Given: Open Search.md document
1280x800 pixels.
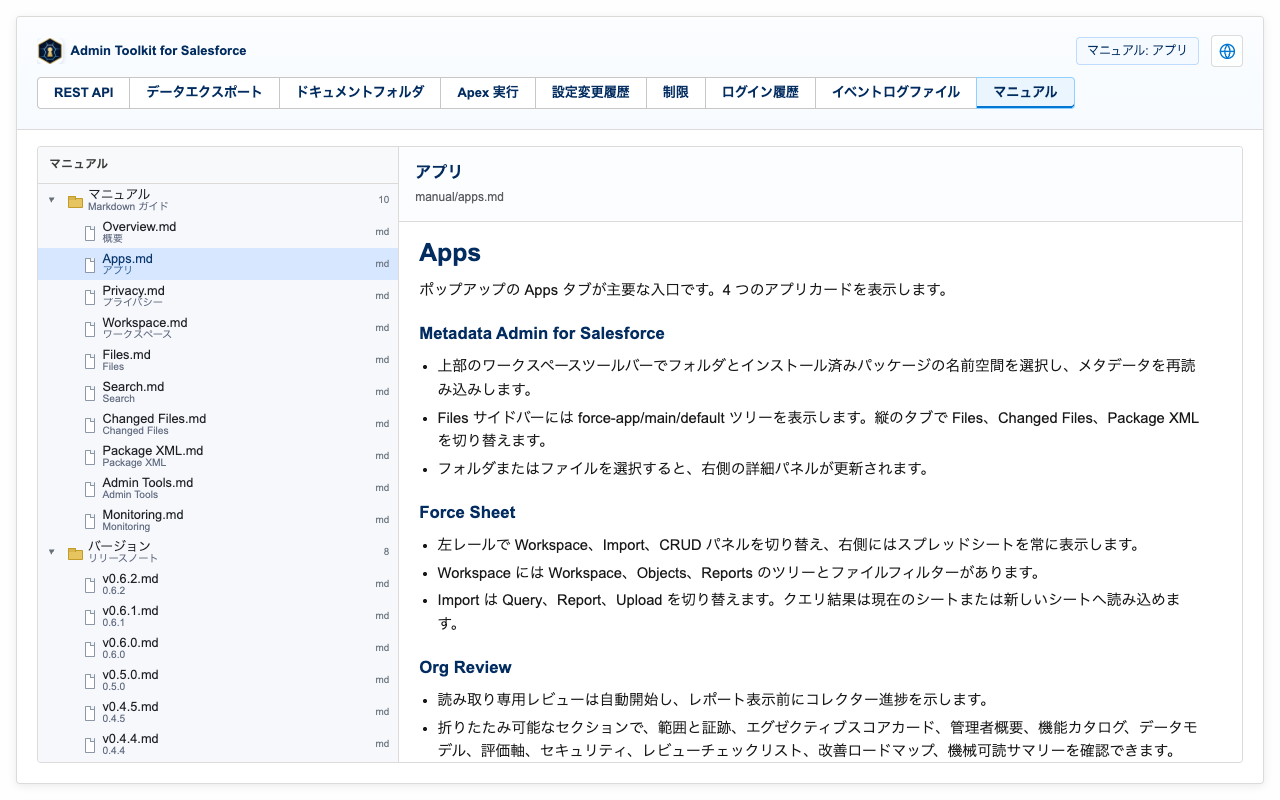Looking at the screenshot, I should (x=218, y=392).
